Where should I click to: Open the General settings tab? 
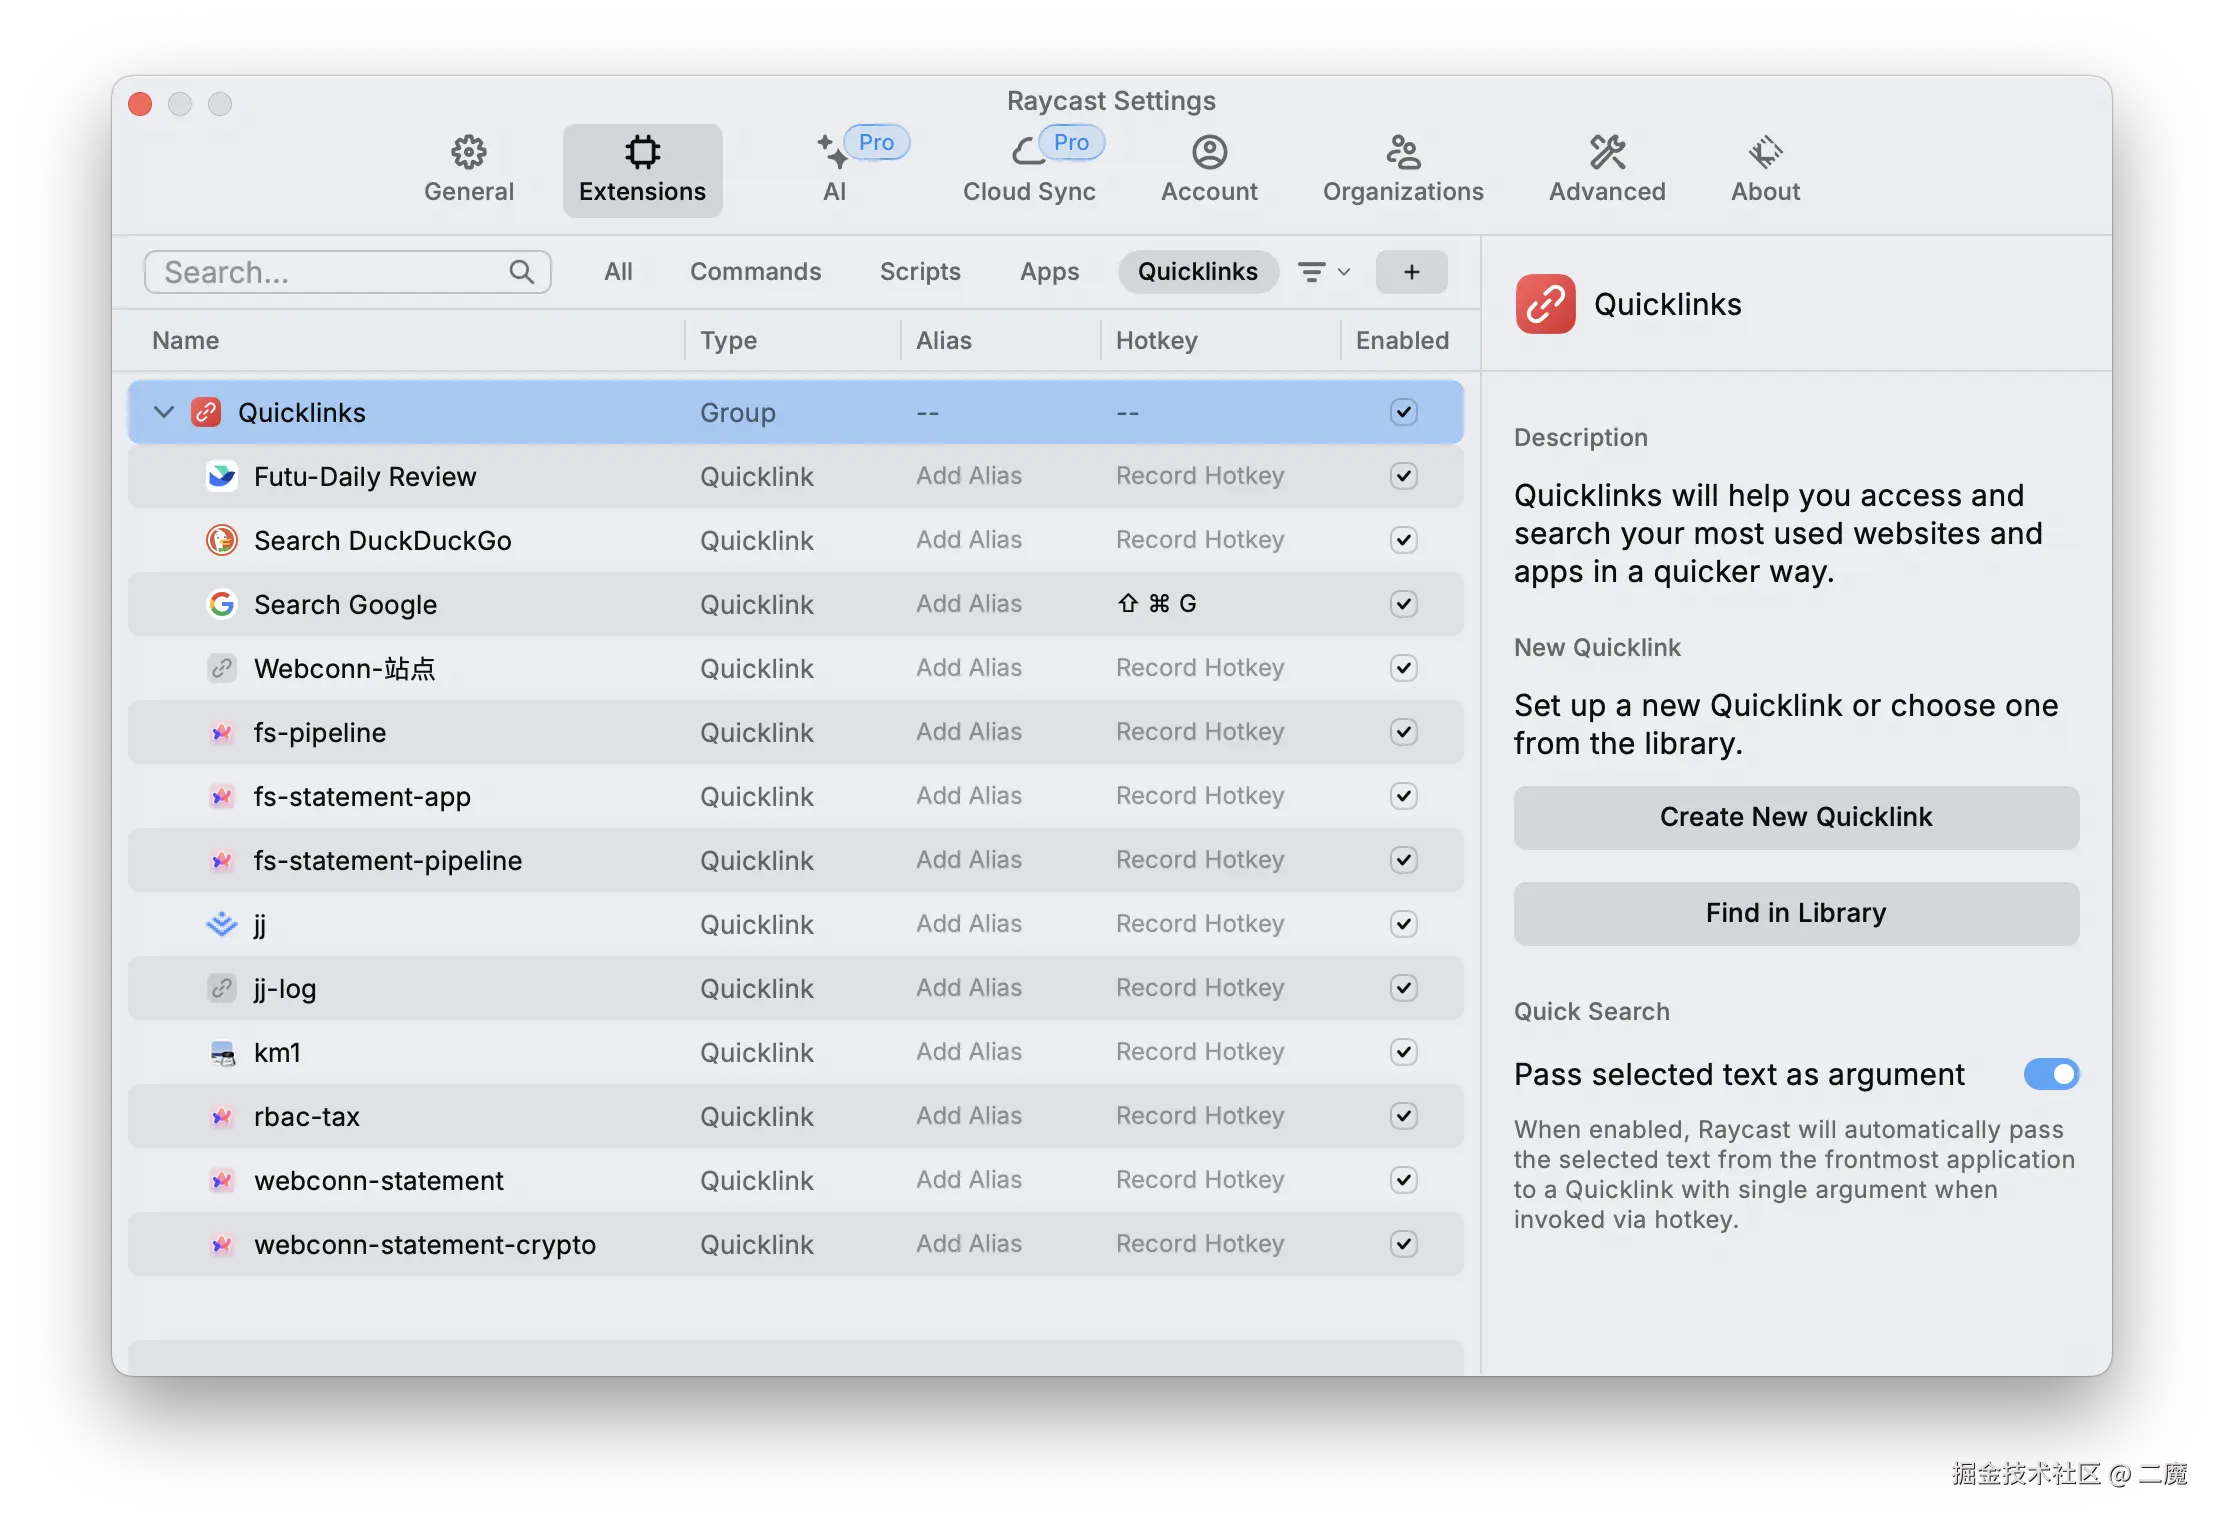point(468,170)
